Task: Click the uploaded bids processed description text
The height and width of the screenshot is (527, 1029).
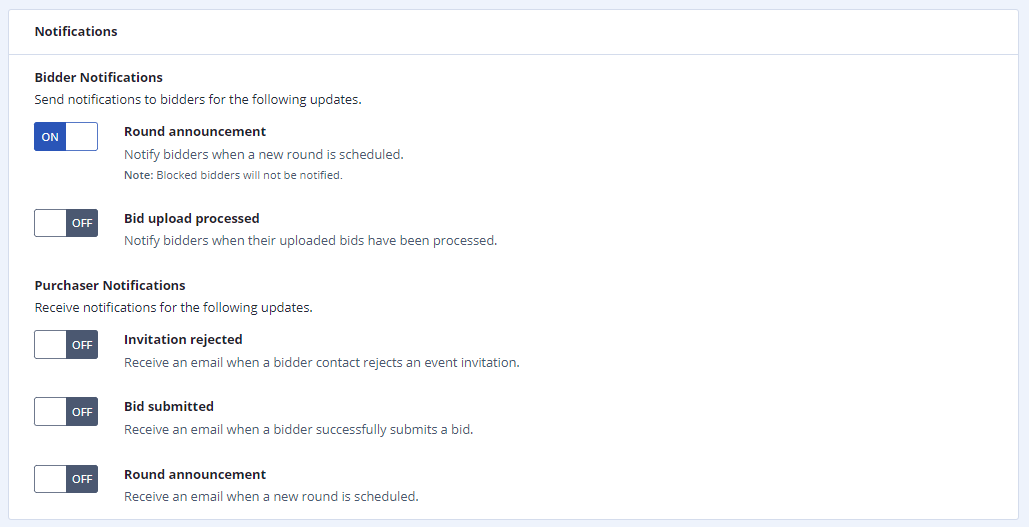Action: [x=310, y=241]
